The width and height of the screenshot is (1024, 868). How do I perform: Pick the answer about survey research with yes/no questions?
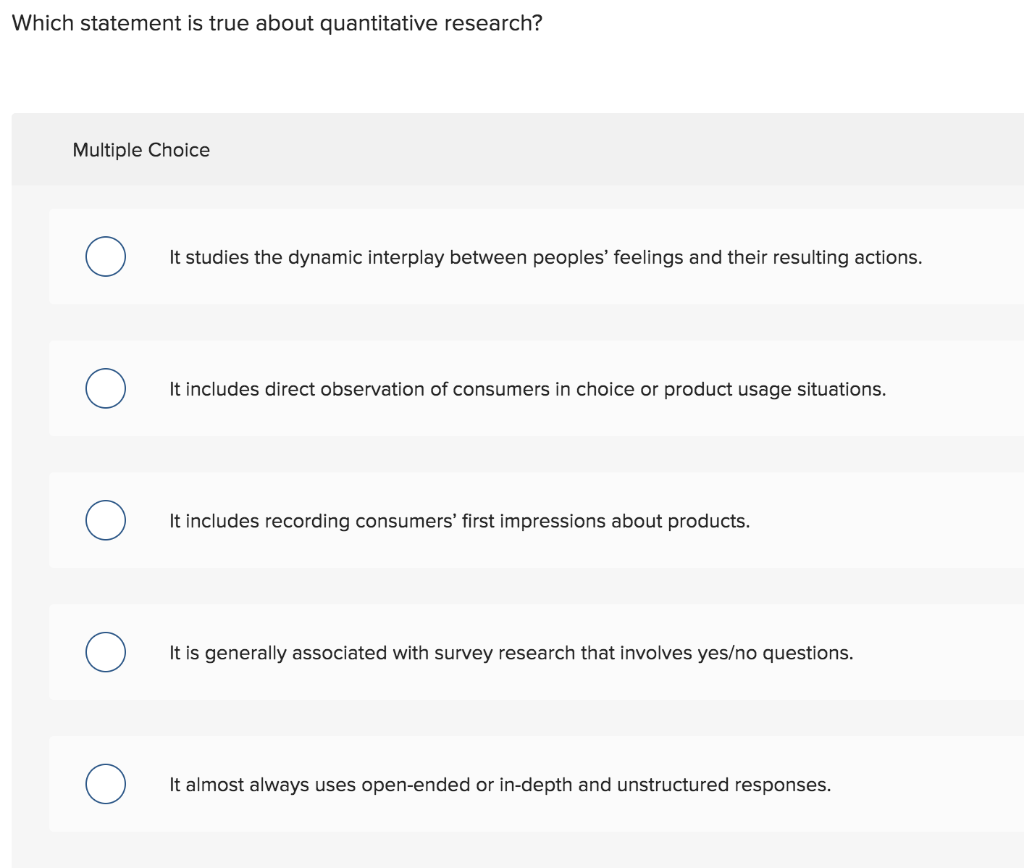point(510,652)
